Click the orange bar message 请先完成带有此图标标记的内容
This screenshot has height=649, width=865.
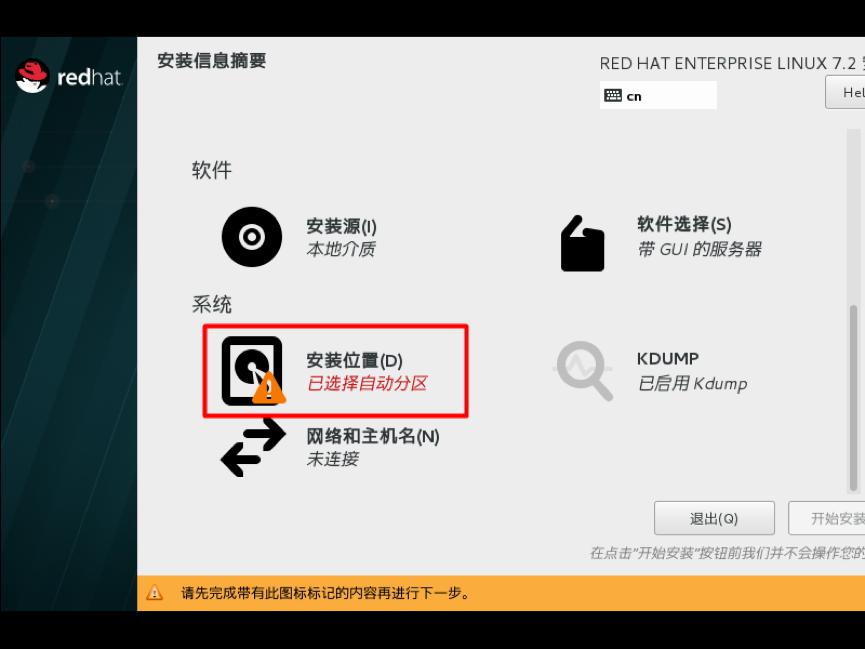pos(325,593)
